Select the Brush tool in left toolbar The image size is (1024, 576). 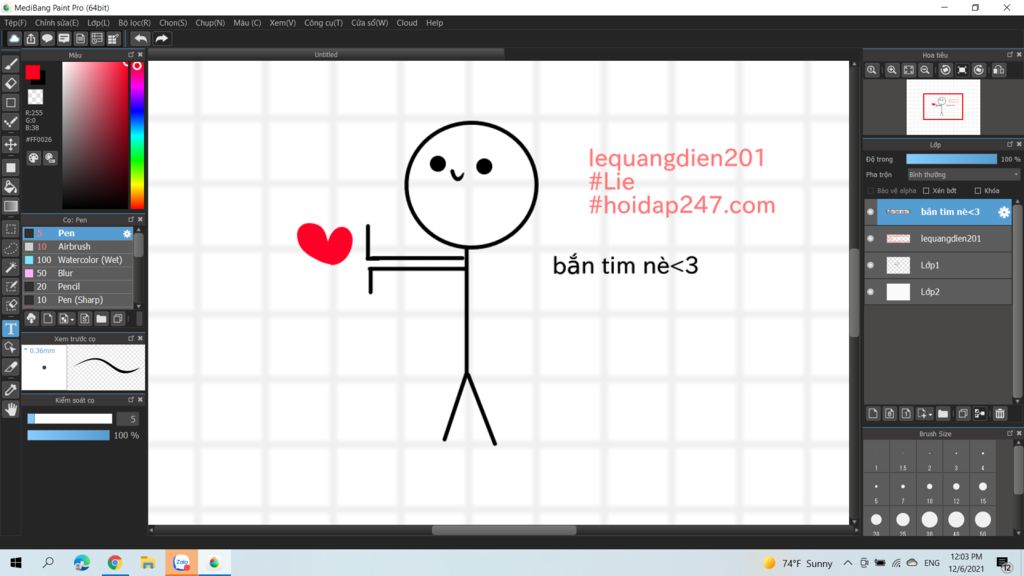(10, 64)
